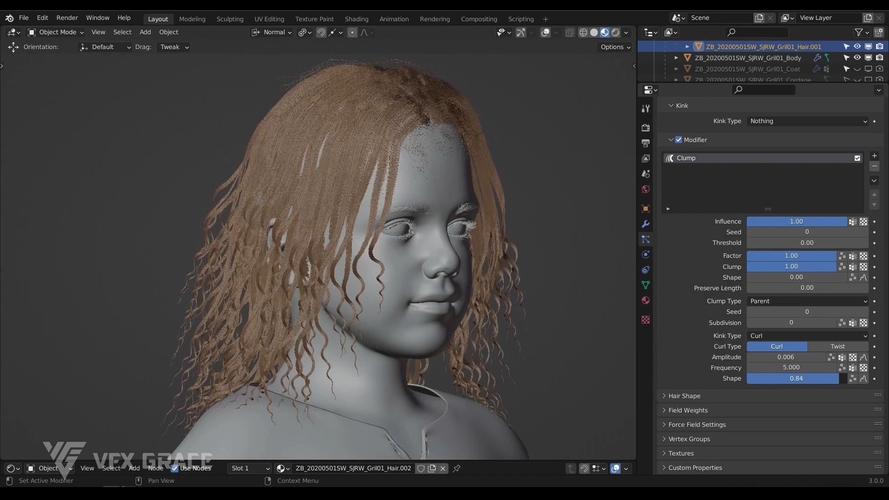Open the Clump Type Parent dropdown

pyautogui.click(x=807, y=301)
